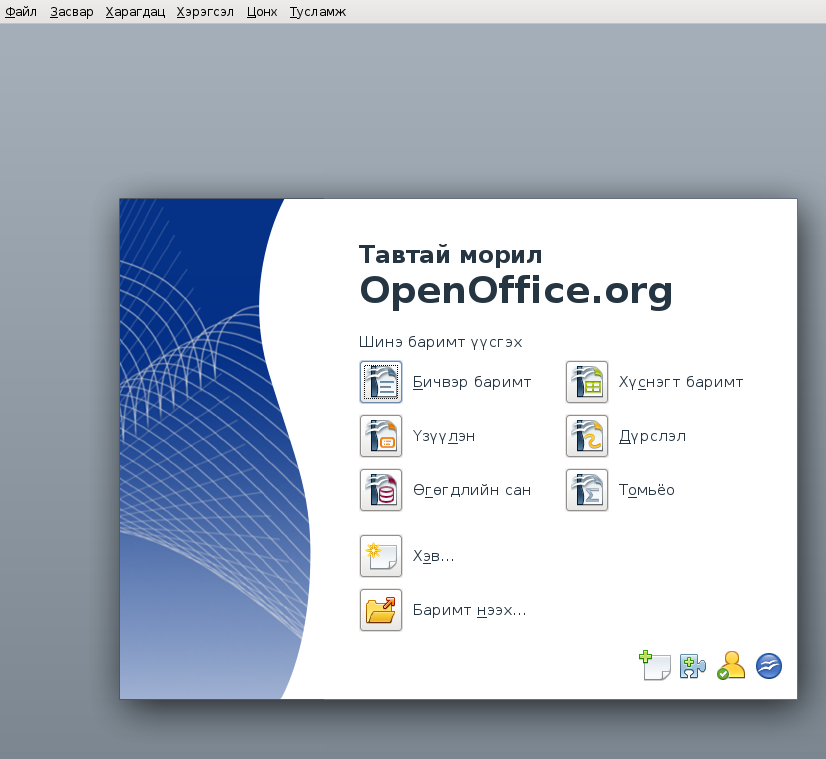Screen dimensions: 826x759
Task: Click the get more templates icon
Action: pos(654,666)
